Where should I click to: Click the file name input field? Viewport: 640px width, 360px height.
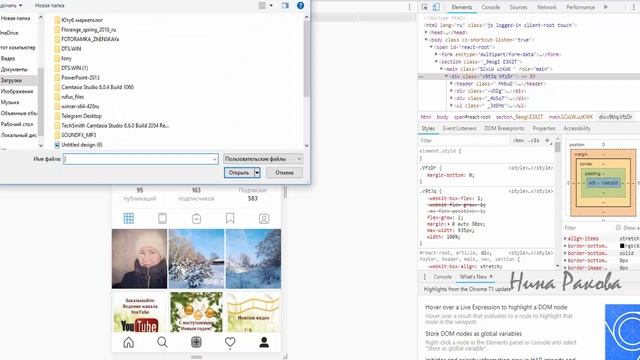[x=140, y=159]
